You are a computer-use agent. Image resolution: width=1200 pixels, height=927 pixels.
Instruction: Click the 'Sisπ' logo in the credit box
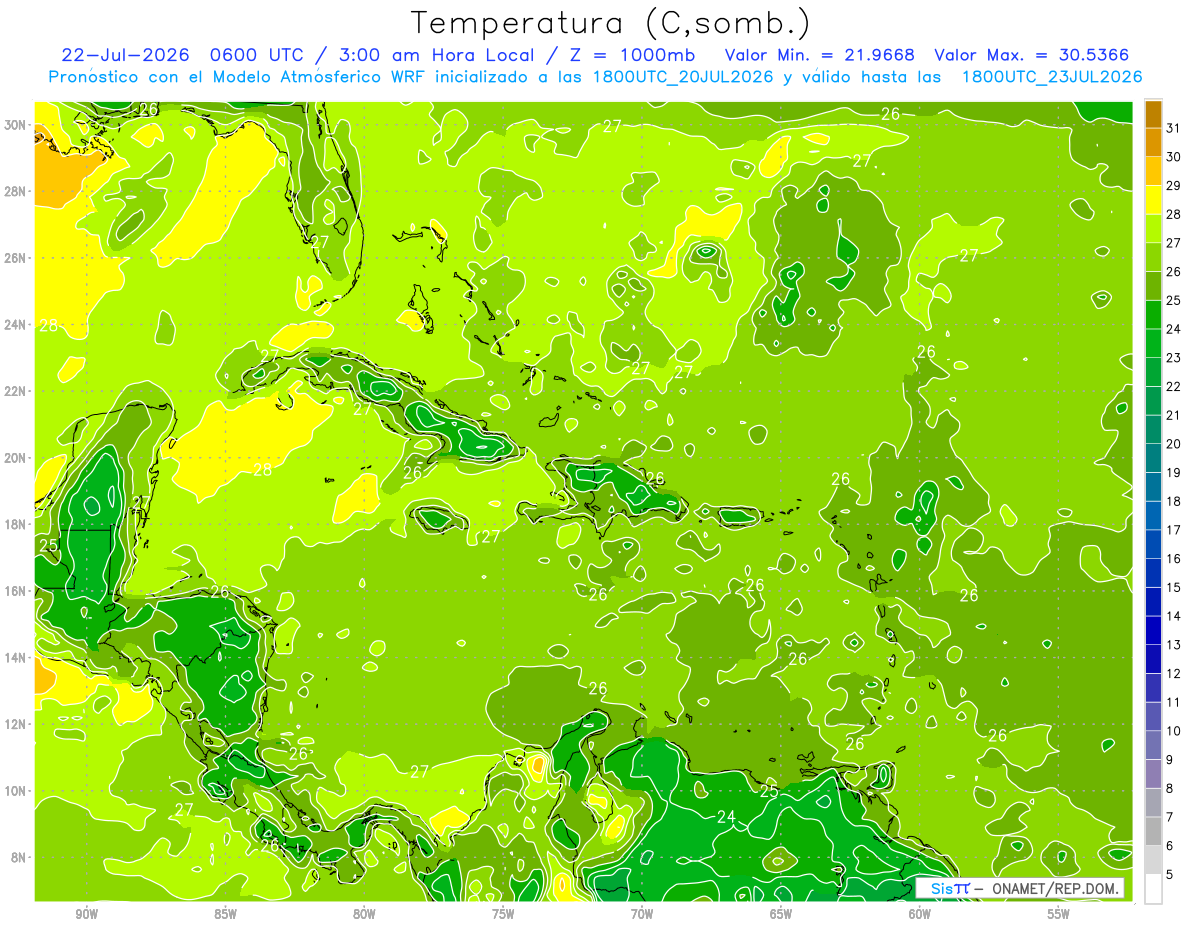click(x=949, y=888)
